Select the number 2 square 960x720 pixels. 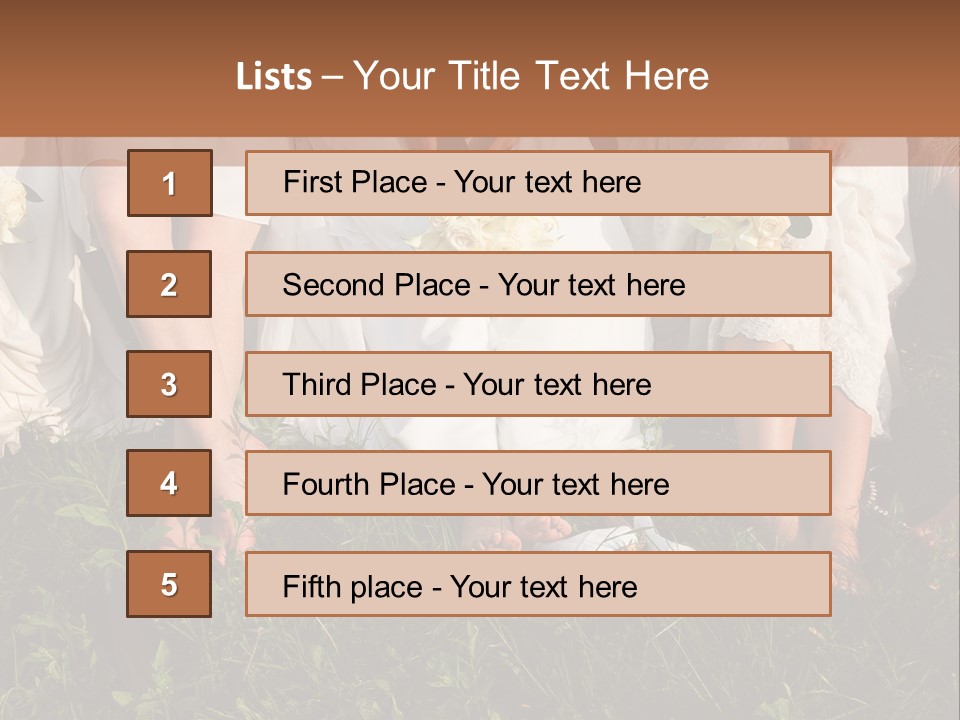click(x=169, y=284)
